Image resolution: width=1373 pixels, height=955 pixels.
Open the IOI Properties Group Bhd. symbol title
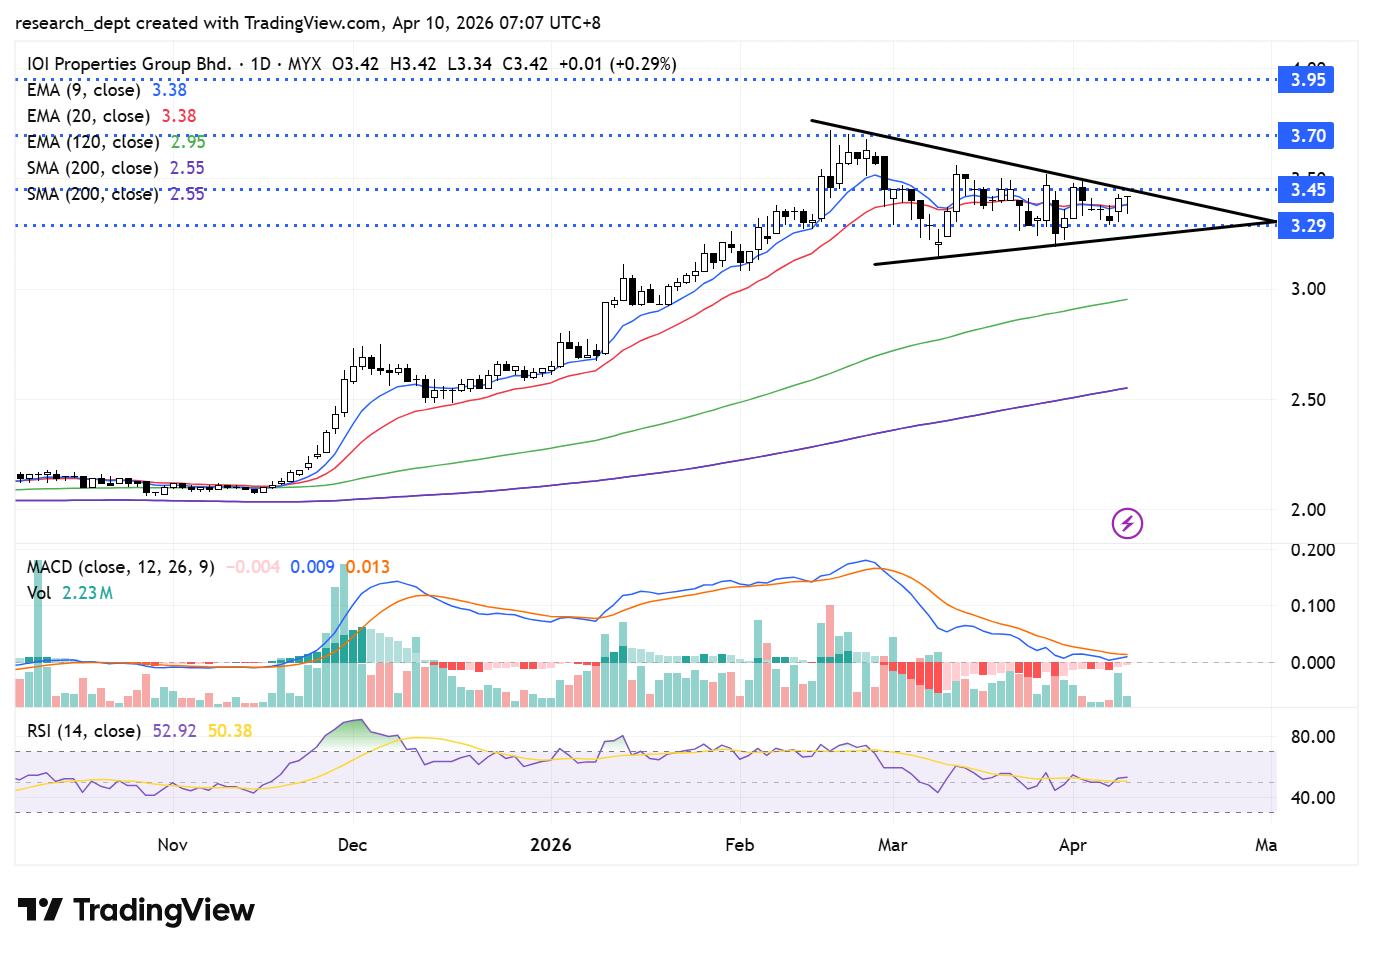click(129, 64)
